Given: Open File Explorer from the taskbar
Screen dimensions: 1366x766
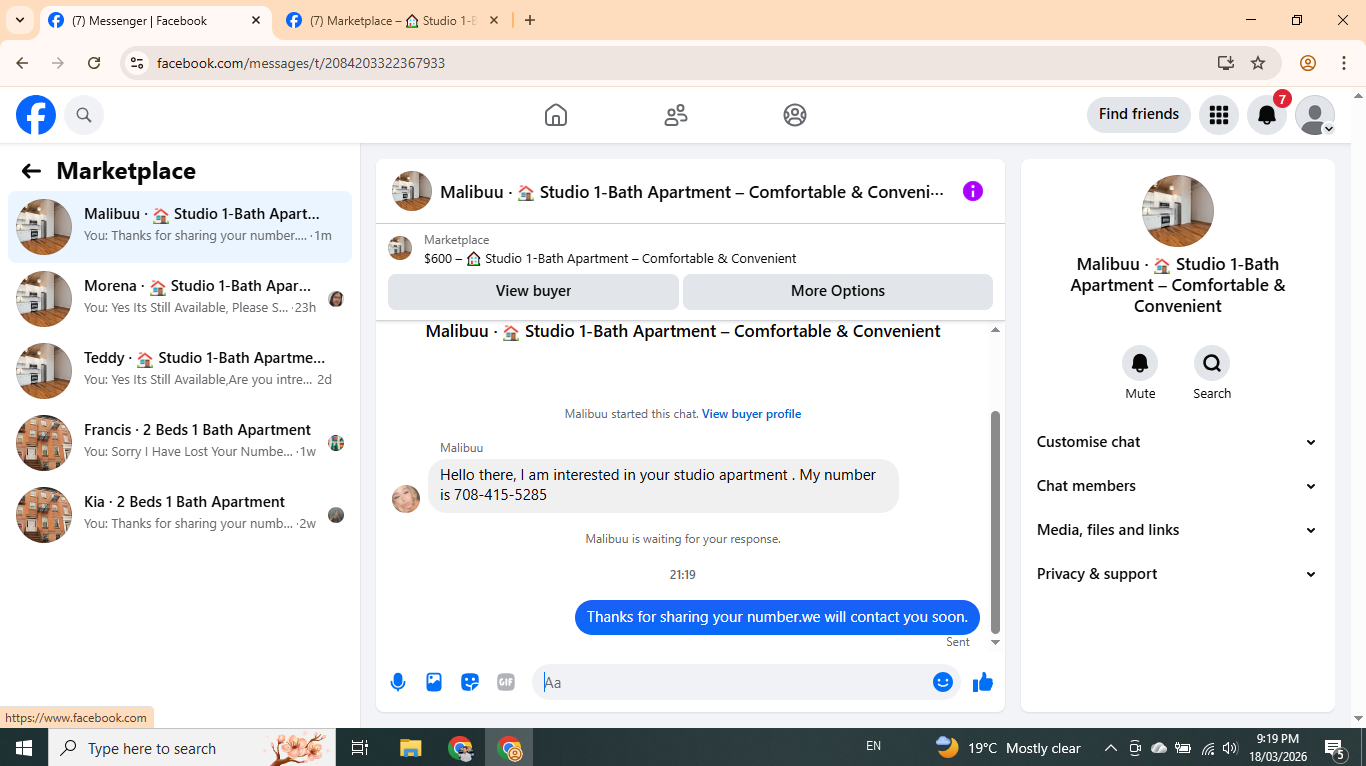Looking at the screenshot, I should [x=410, y=748].
